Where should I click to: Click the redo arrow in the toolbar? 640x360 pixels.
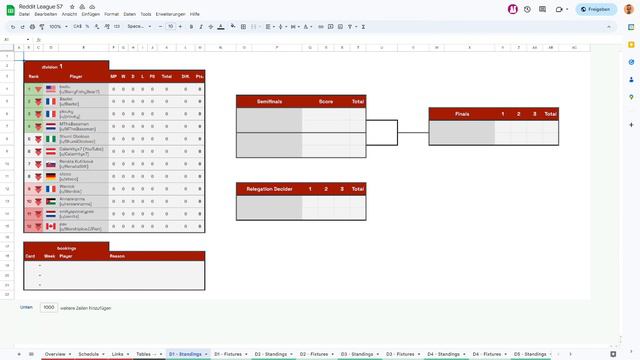pos(22,27)
